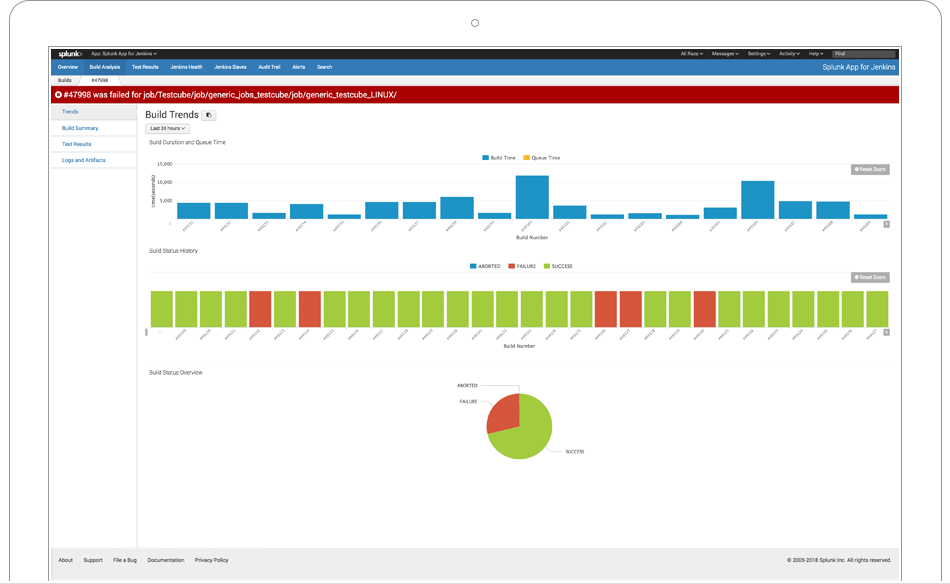Image resolution: width=950 pixels, height=584 pixels.
Task: Click the Build Status History heading
Action: point(173,251)
